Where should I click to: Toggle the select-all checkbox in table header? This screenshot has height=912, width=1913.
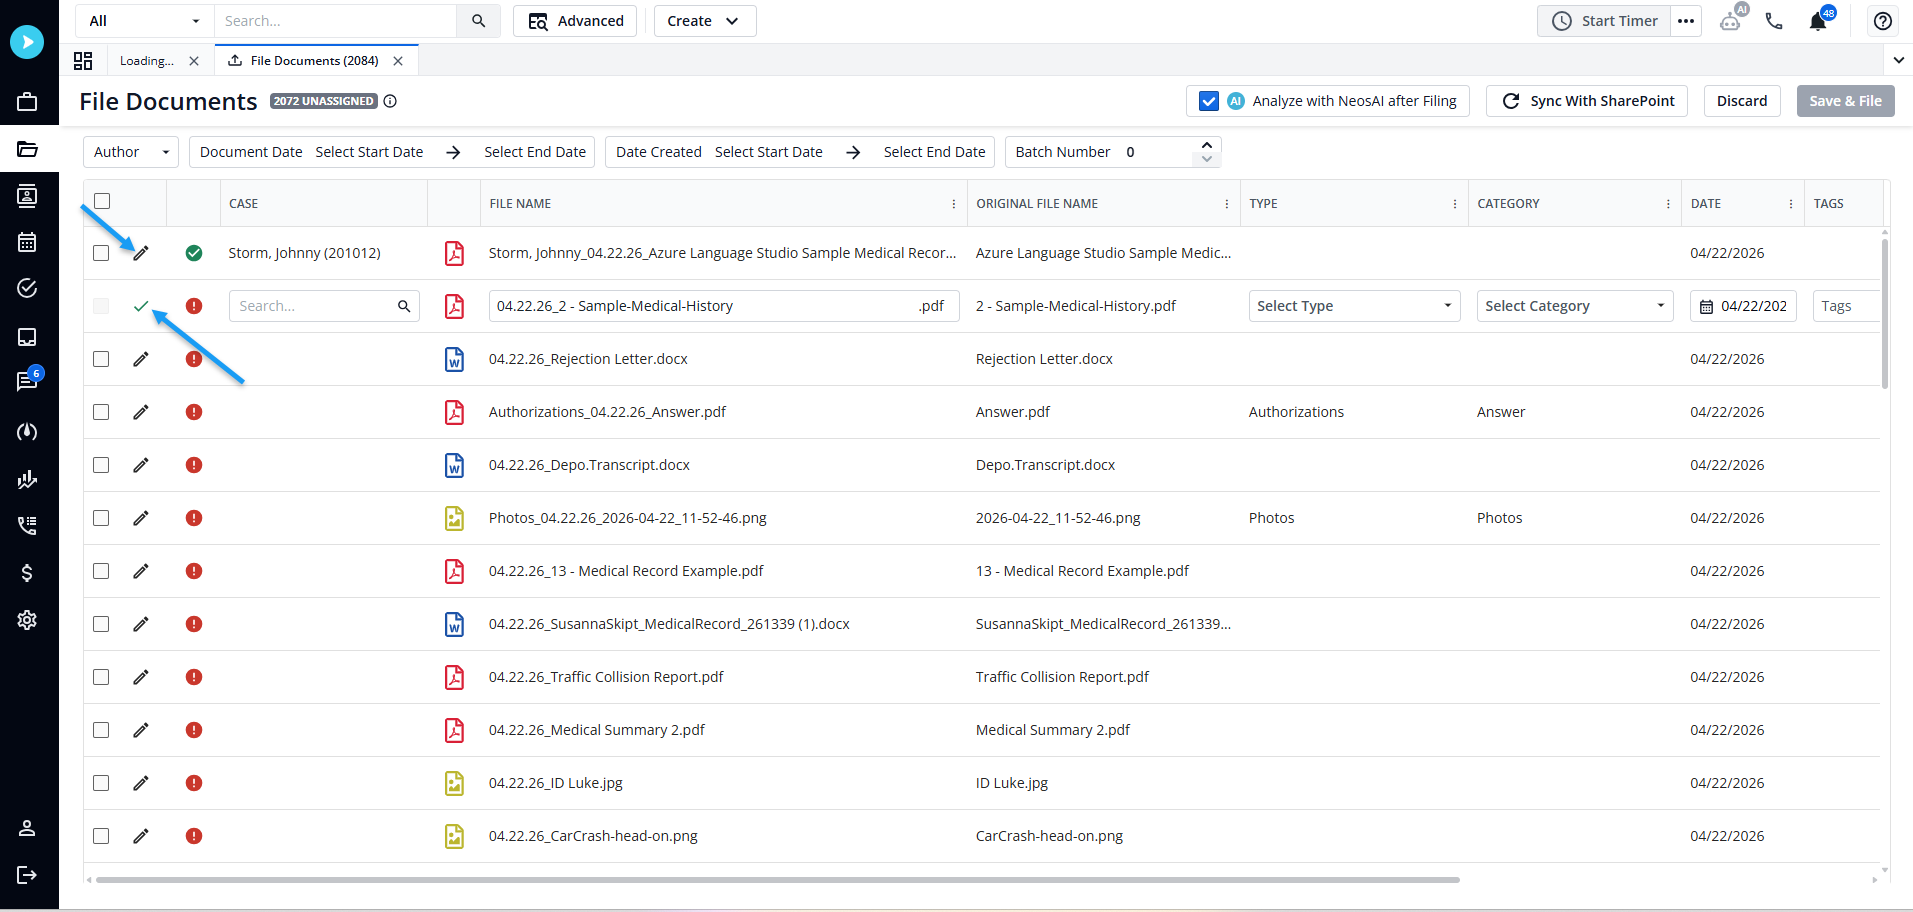click(x=102, y=201)
